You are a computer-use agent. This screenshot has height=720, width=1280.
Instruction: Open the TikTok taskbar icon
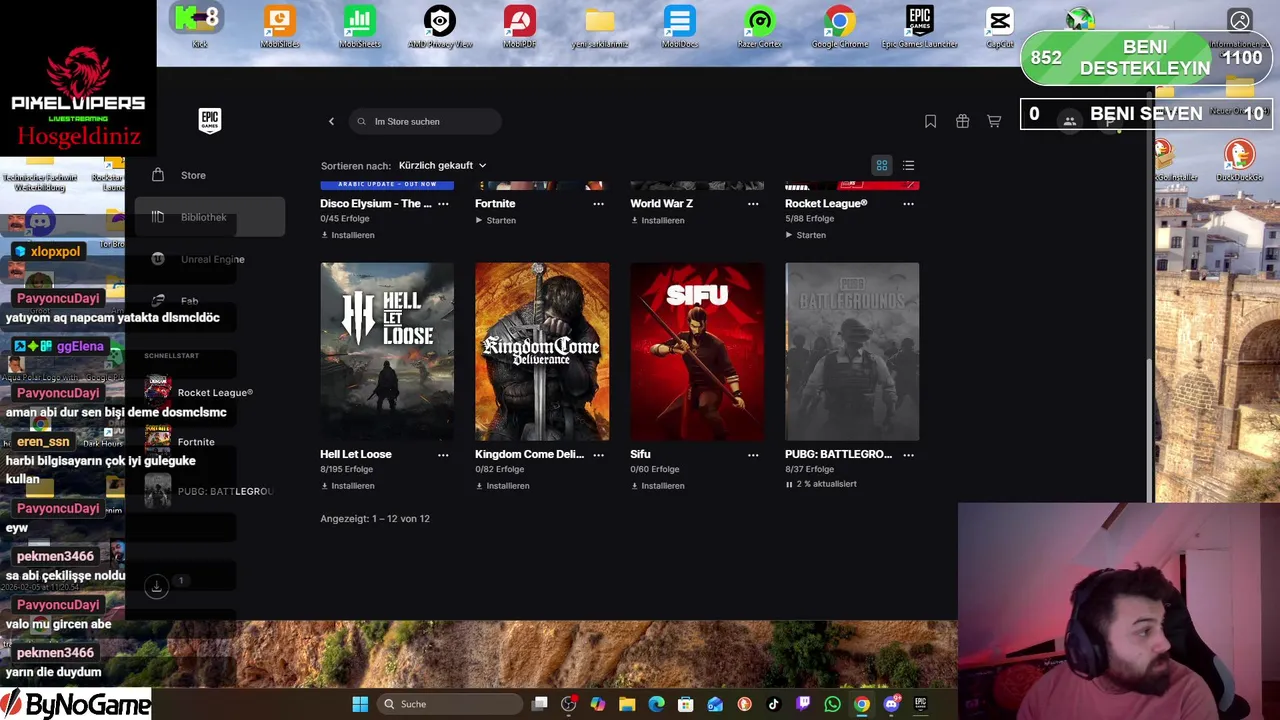(774, 704)
